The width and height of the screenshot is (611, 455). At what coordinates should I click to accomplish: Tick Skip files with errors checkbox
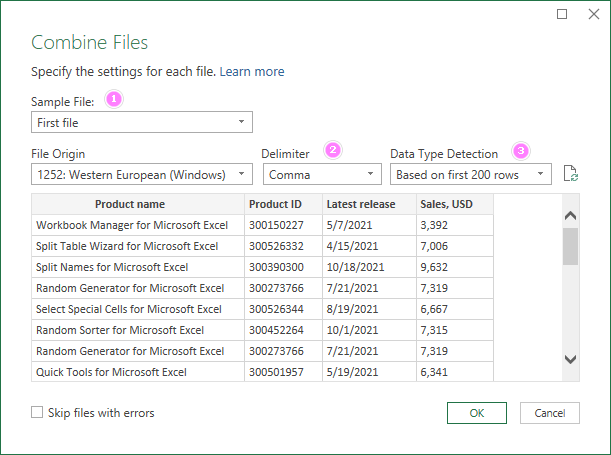coord(37,412)
